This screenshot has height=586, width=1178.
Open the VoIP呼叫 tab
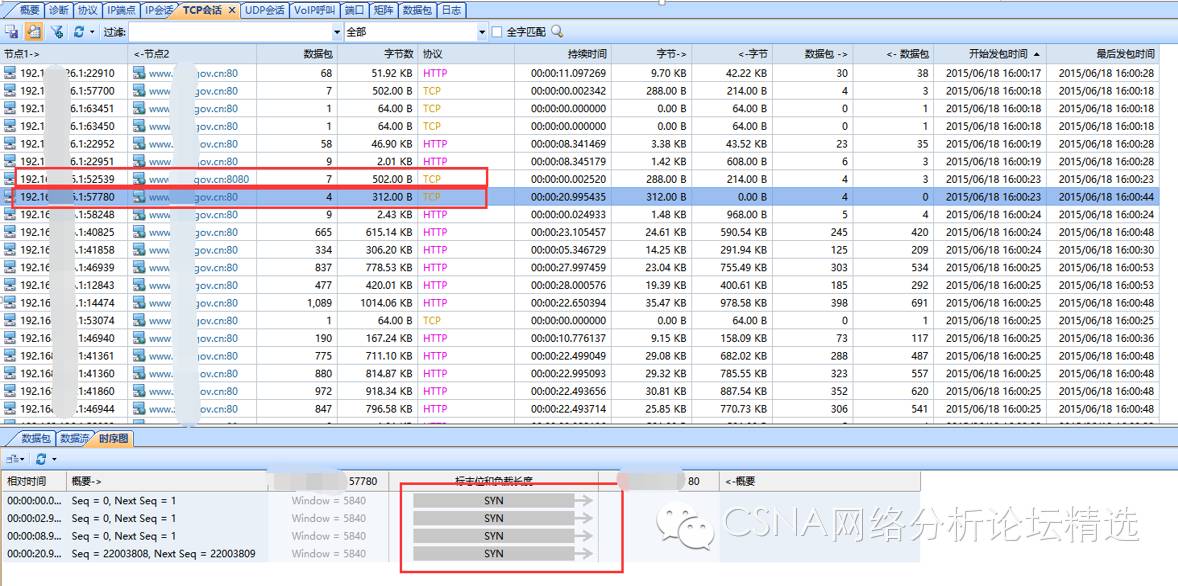click(x=315, y=11)
